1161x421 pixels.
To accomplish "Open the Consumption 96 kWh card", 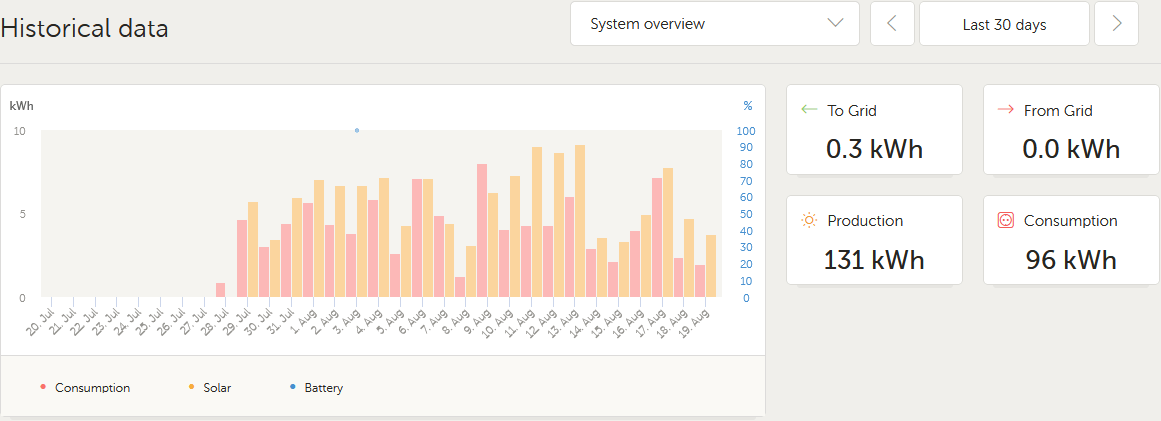I will click(1070, 240).
